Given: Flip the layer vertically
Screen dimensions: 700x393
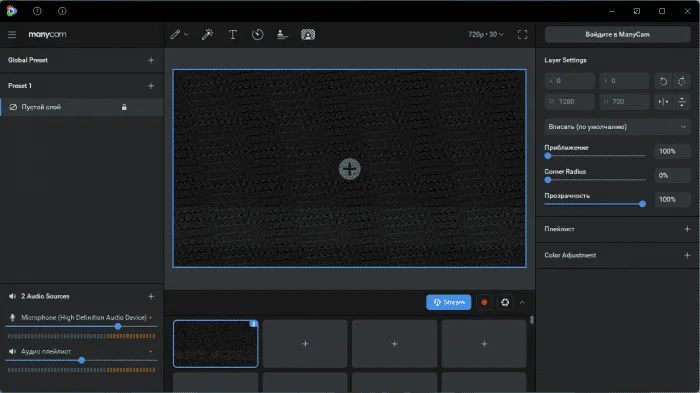Looking at the screenshot, I should click(682, 102).
